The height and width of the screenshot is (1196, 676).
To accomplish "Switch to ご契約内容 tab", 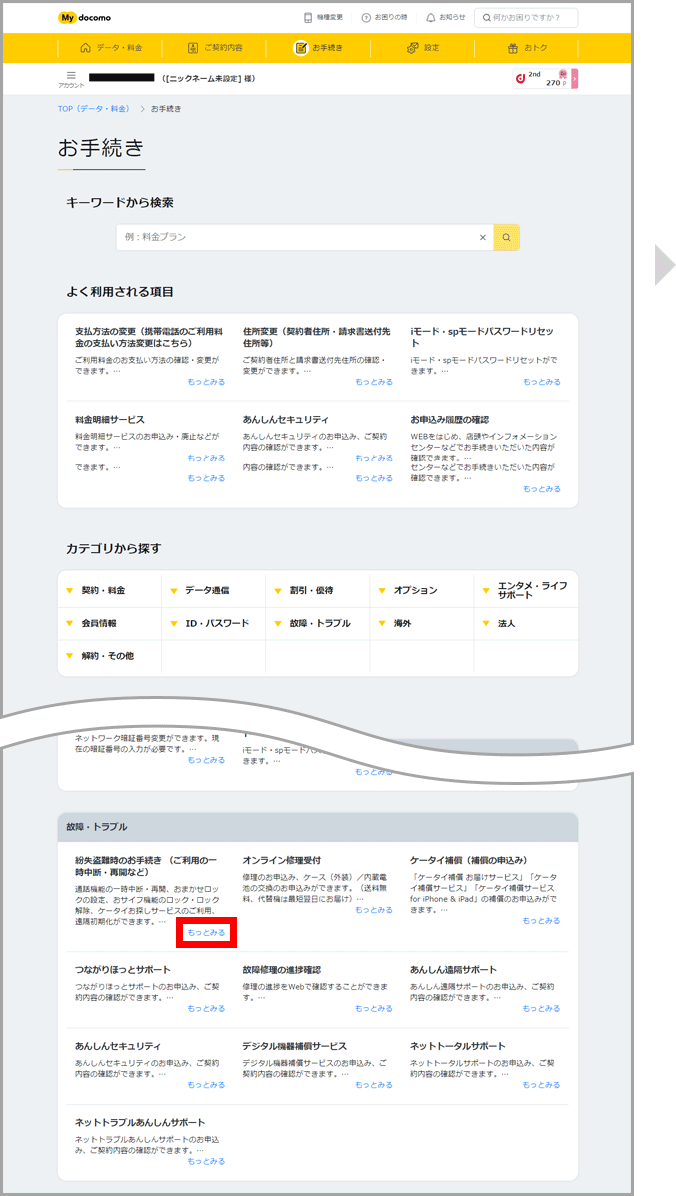I will pyautogui.click(x=215, y=47).
